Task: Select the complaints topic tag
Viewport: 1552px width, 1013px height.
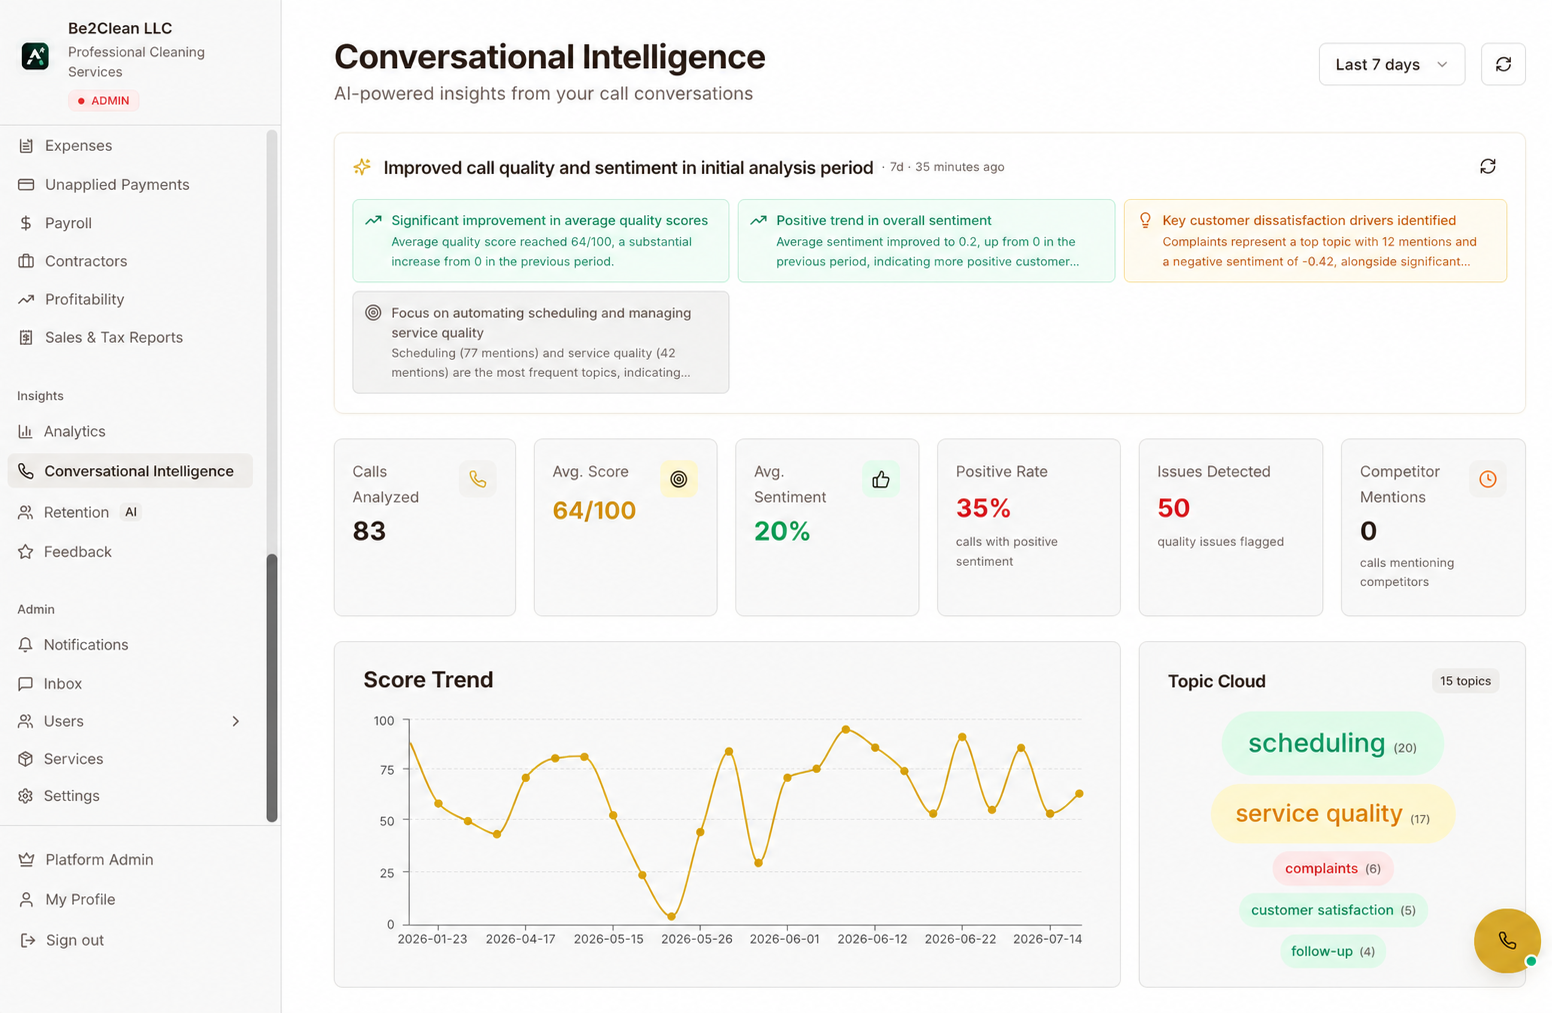Action: 1332,868
